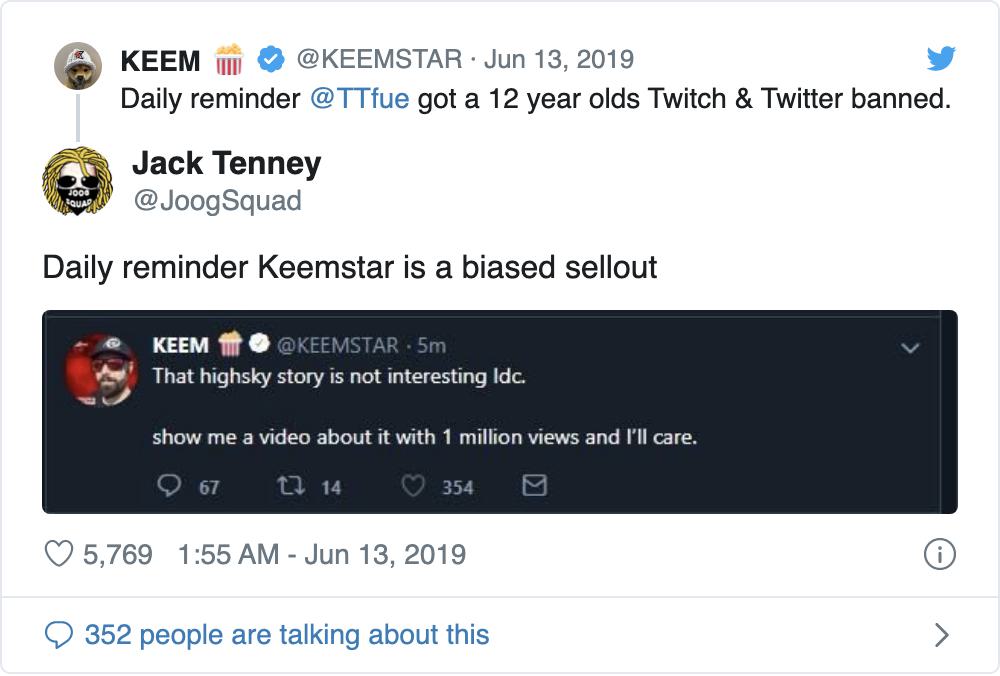Click the speech bubble icon beside 352 people

point(60,634)
